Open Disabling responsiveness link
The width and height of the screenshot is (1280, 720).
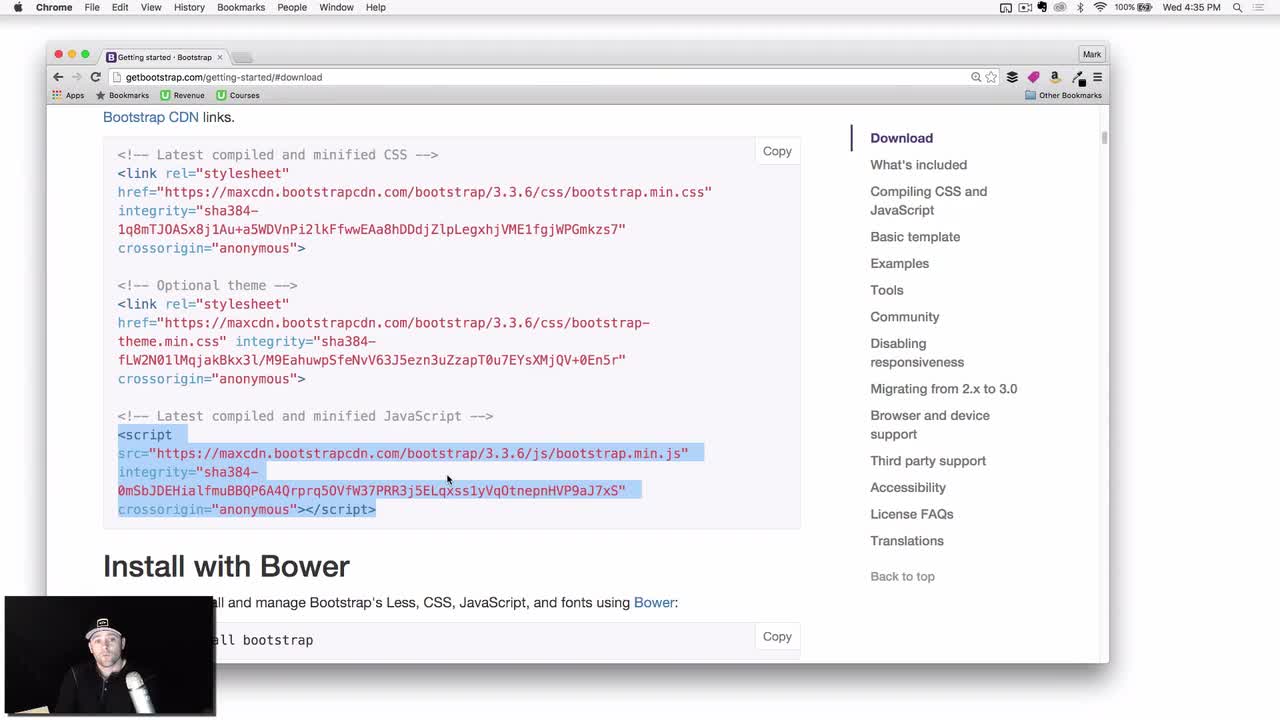pos(917,353)
